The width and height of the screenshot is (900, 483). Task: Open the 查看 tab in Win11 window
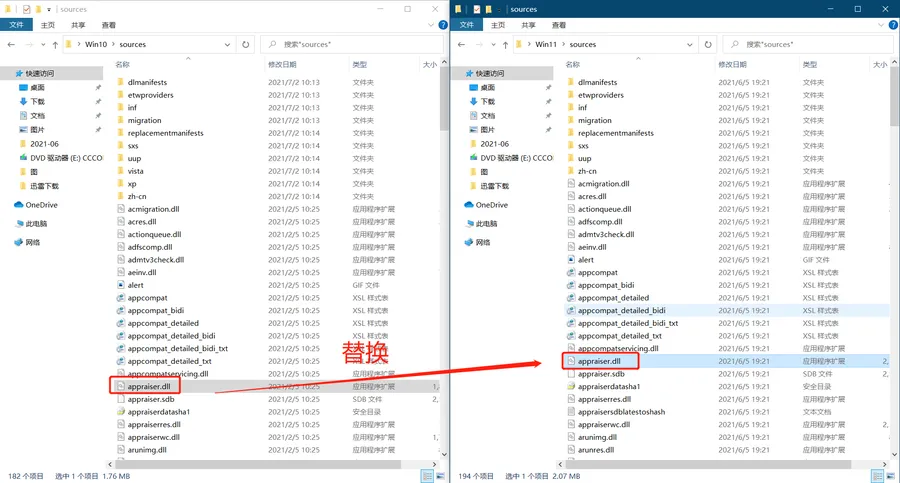click(x=558, y=25)
